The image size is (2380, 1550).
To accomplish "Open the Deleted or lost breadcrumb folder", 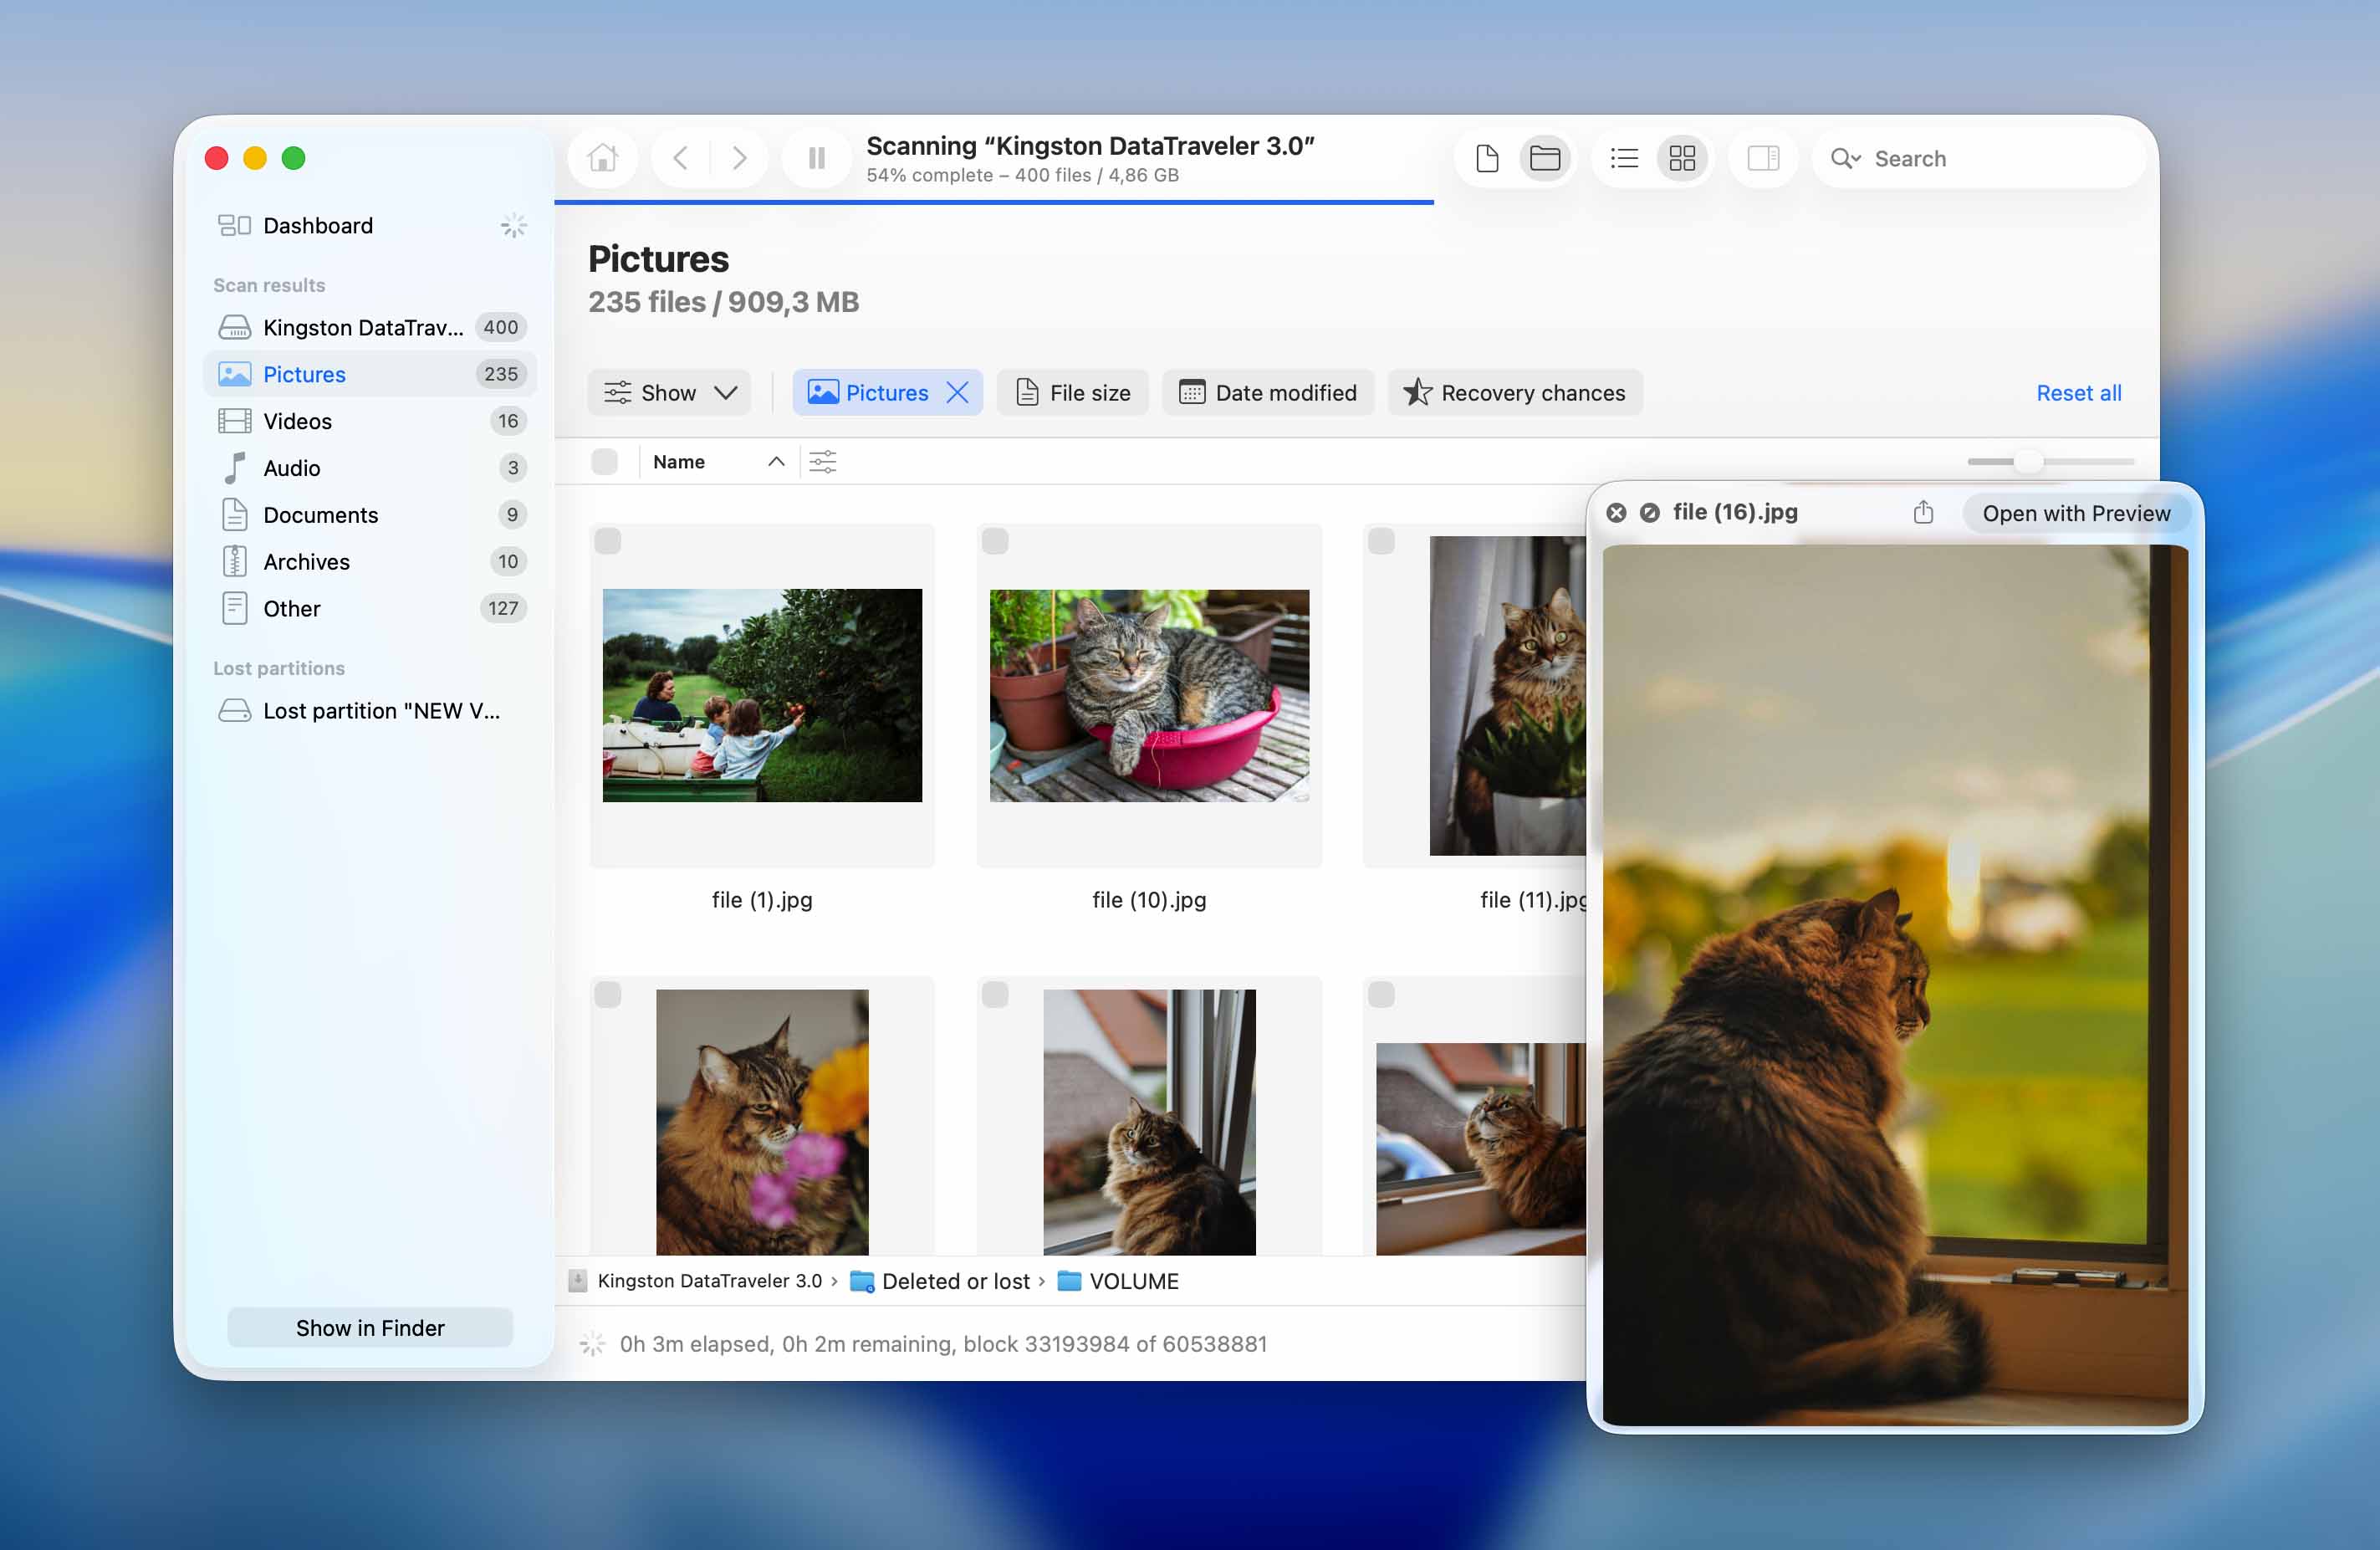I will [x=955, y=1280].
